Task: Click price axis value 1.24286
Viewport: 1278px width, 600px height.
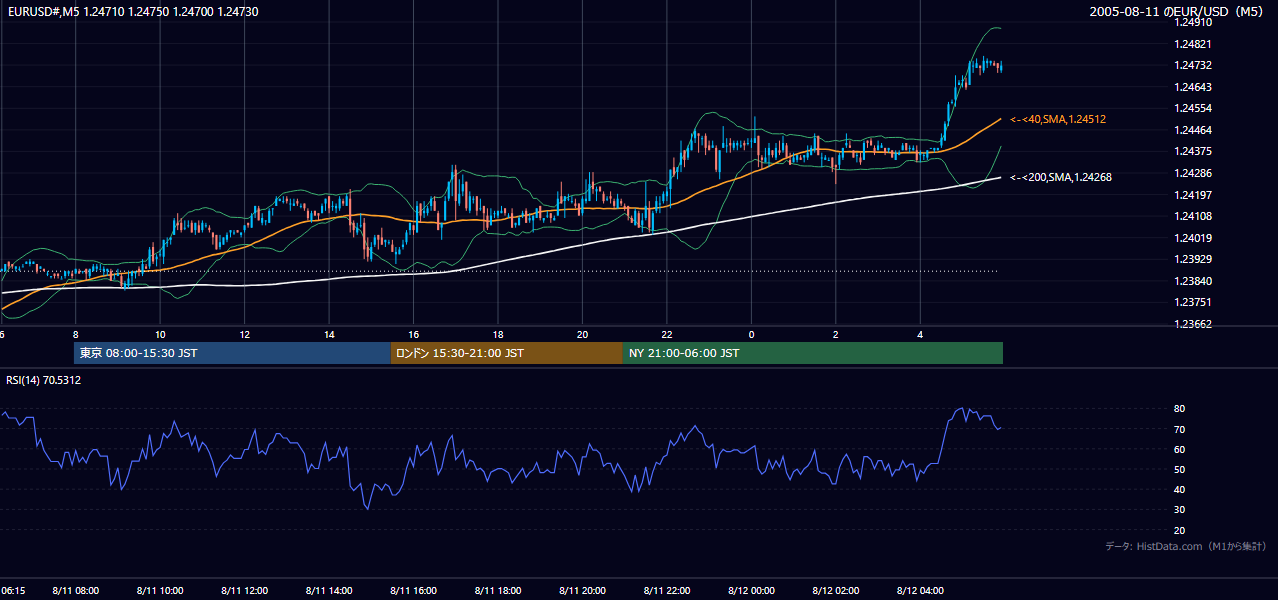Action: (1194, 173)
